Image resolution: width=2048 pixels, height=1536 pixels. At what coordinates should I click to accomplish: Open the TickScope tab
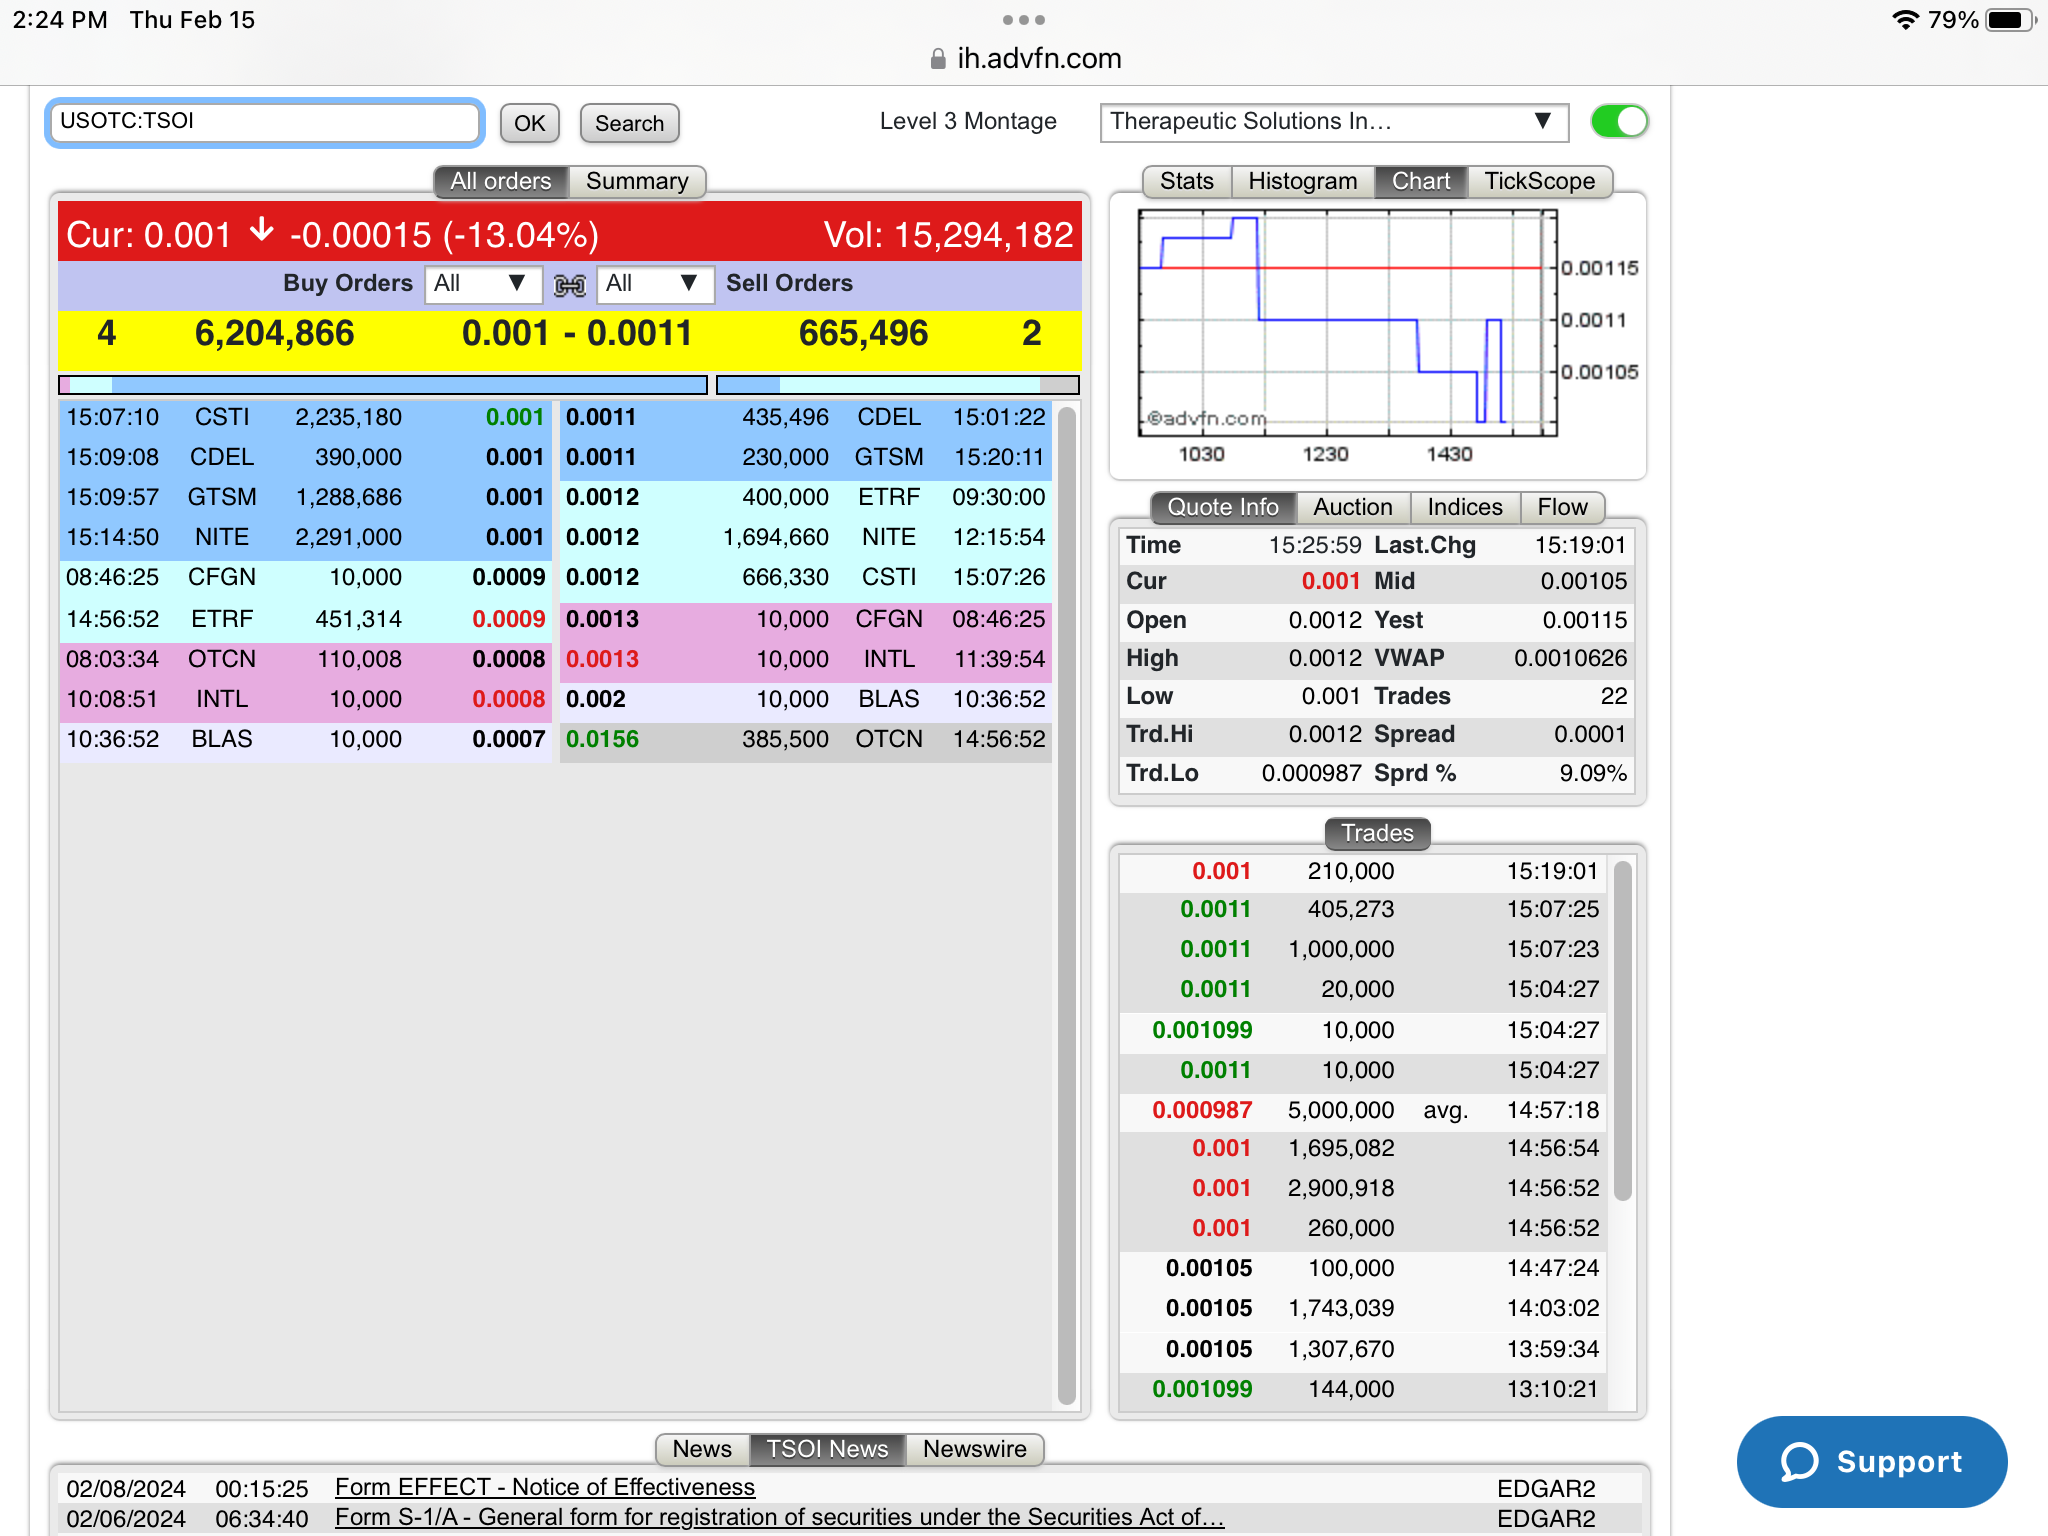pyautogui.click(x=1540, y=181)
